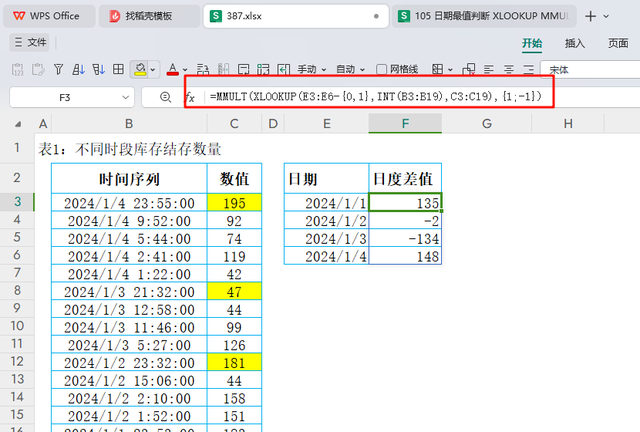Image resolution: width=640 pixels, height=432 pixels.
Task: Click the borders grid icon
Action: coord(438,69)
